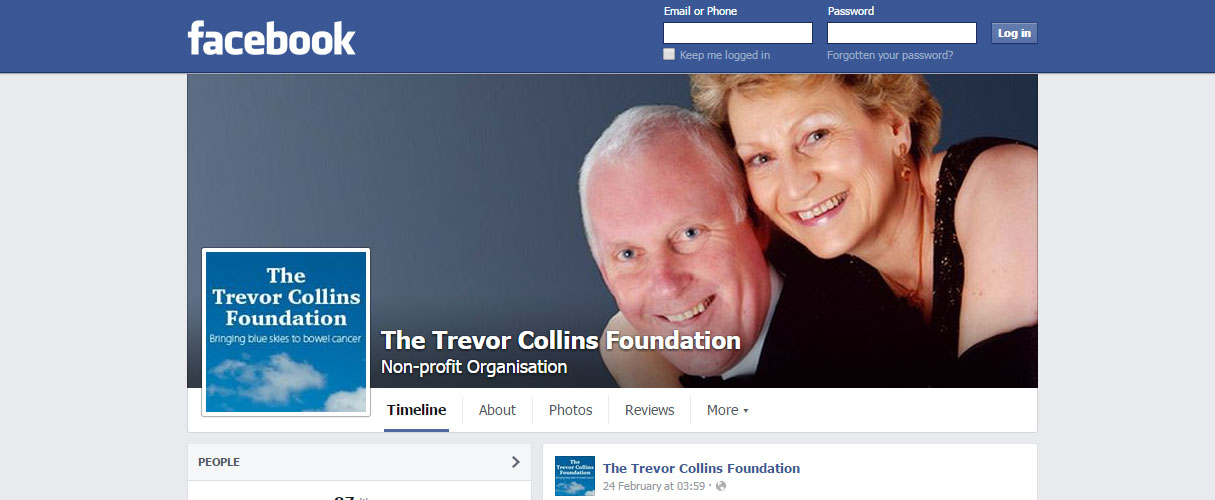Click the page title on cover photo

pyautogui.click(x=561, y=340)
